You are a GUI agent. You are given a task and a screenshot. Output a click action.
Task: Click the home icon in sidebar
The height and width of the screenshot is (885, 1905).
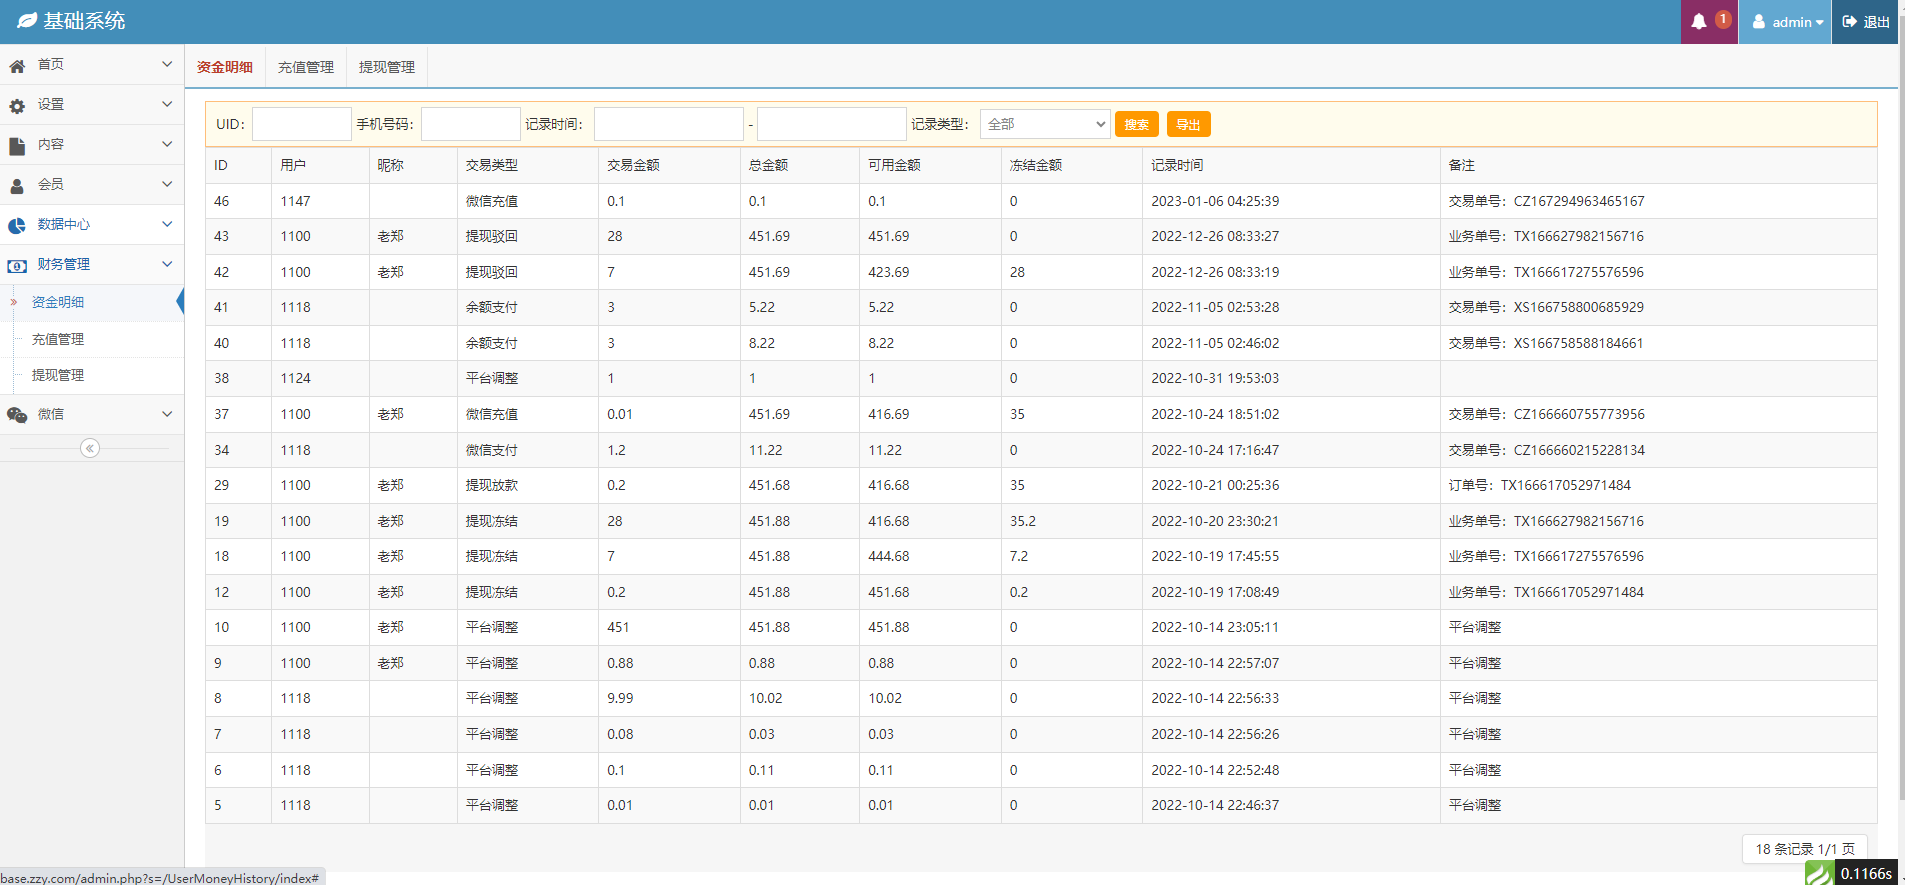point(17,66)
